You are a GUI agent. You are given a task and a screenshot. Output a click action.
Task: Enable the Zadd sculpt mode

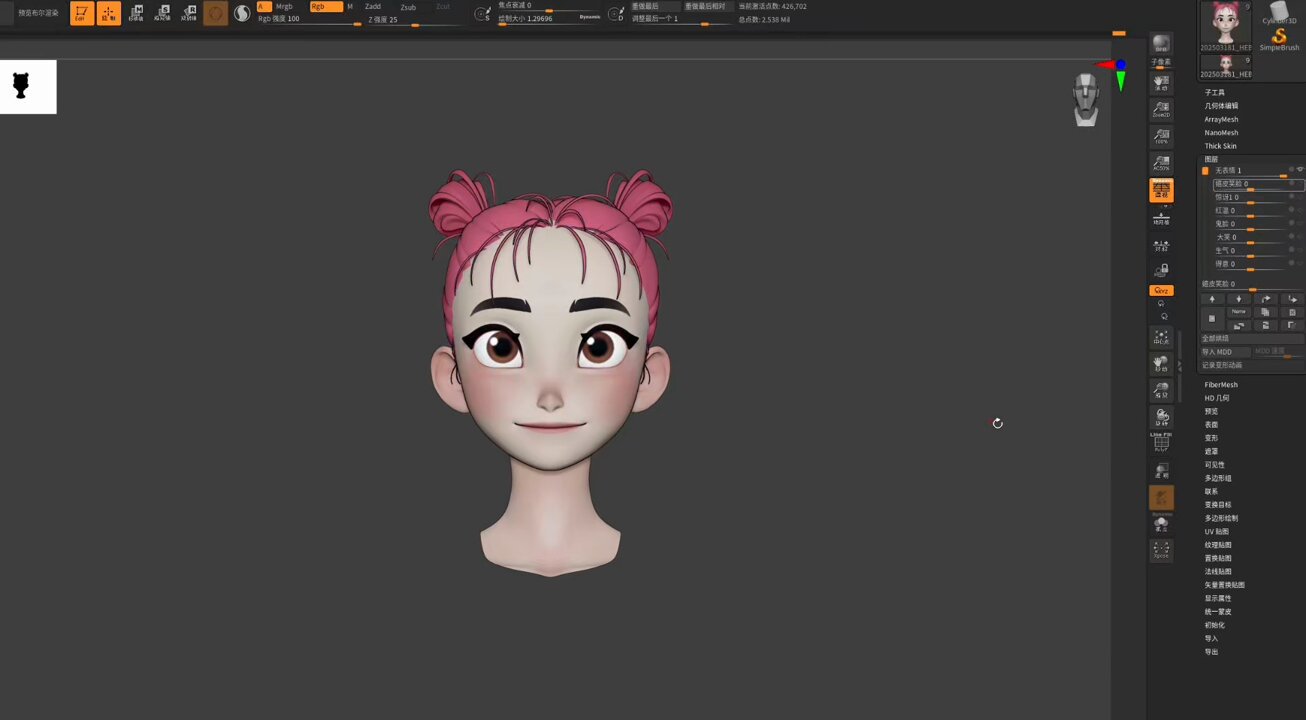372,7
